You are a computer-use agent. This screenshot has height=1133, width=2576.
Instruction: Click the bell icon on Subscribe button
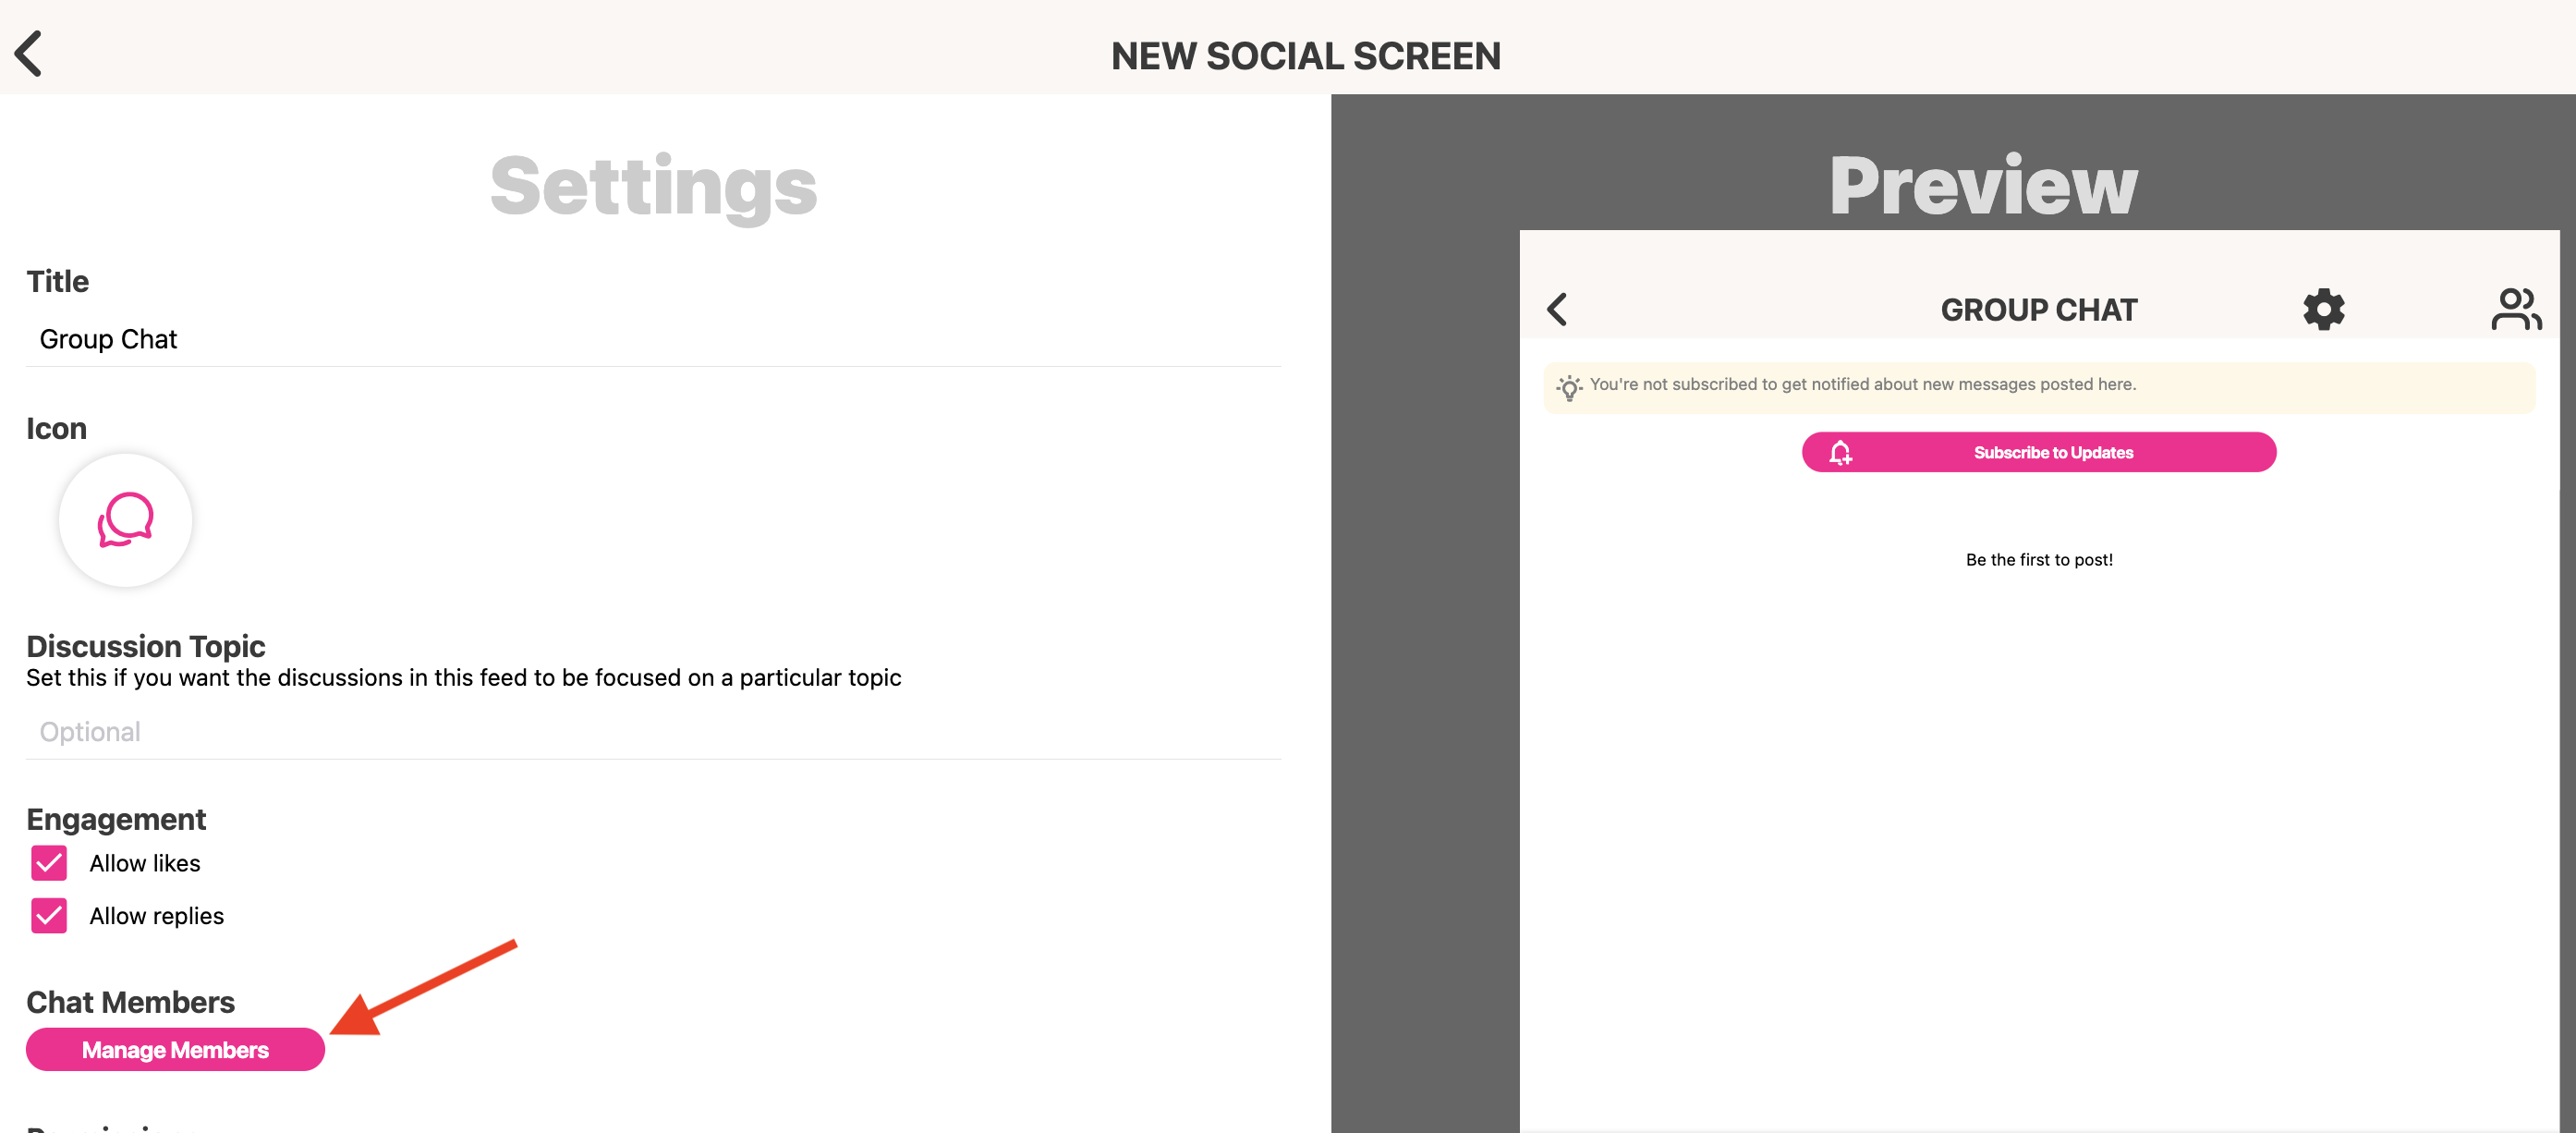[1840, 453]
